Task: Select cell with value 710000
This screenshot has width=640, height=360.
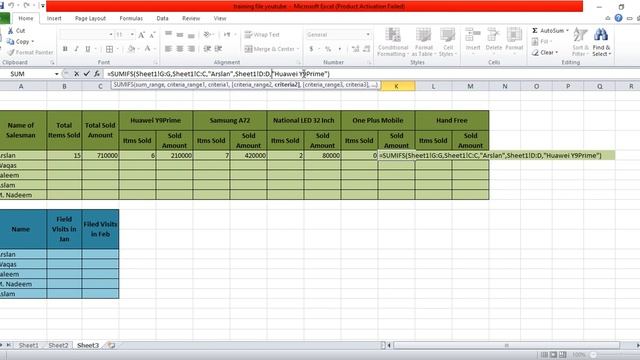Action: click(x=100, y=156)
